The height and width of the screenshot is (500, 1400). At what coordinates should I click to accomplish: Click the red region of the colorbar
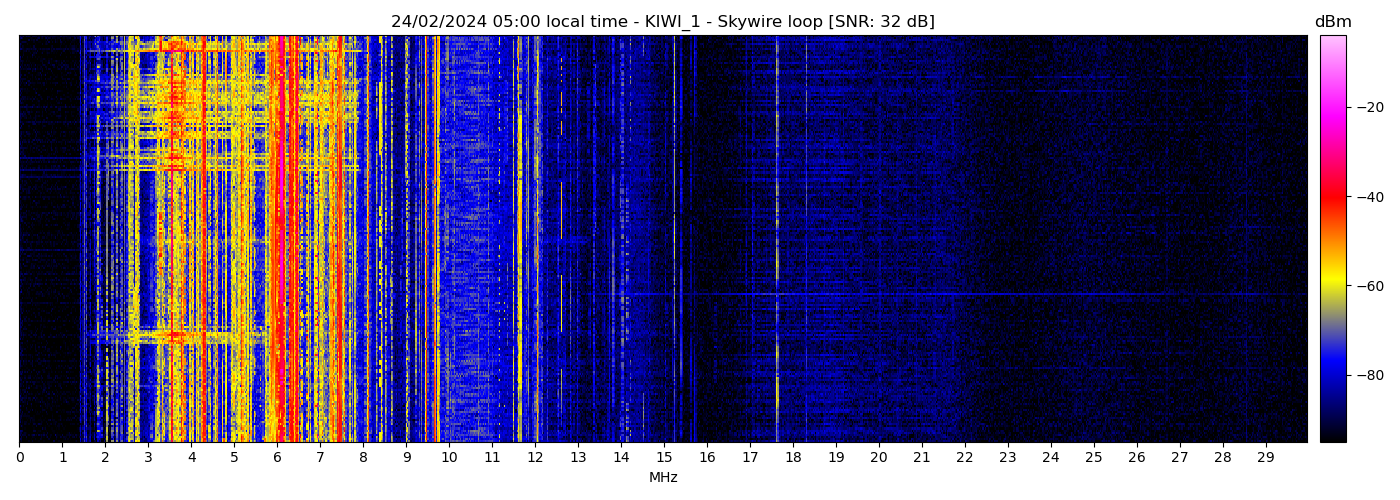(x=1332, y=197)
